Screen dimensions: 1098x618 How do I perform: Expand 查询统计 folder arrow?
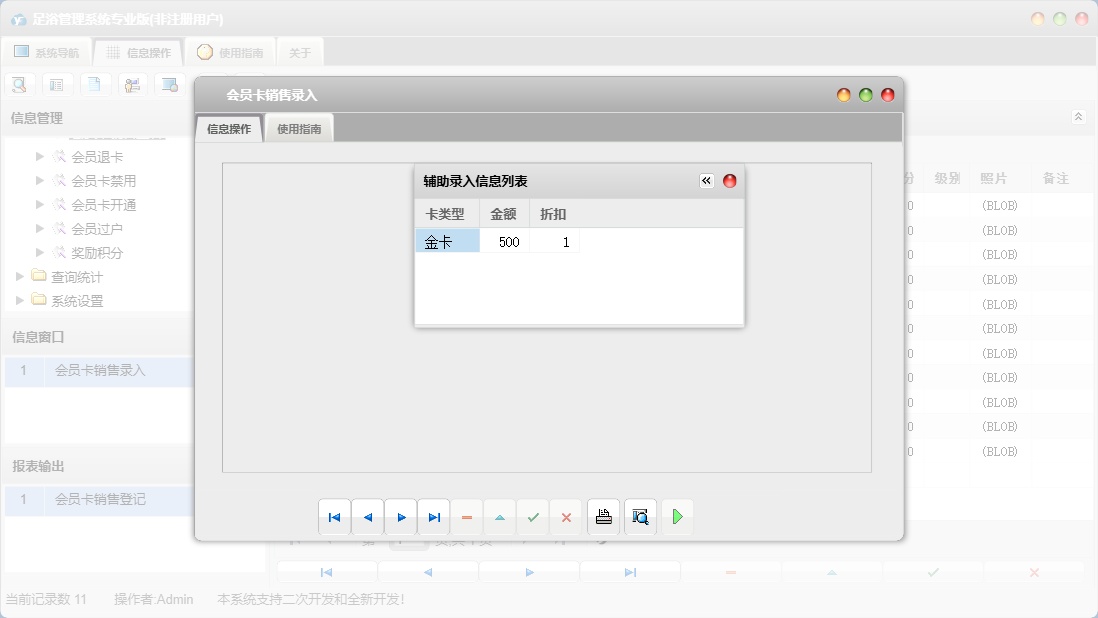click(x=20, y=276)
